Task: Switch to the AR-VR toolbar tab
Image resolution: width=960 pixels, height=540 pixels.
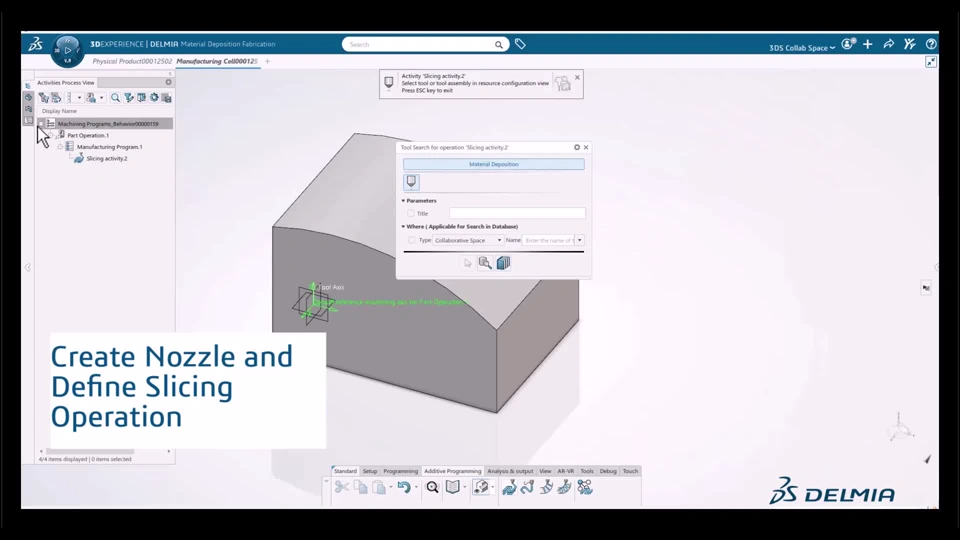Action: tap(566, 471)
